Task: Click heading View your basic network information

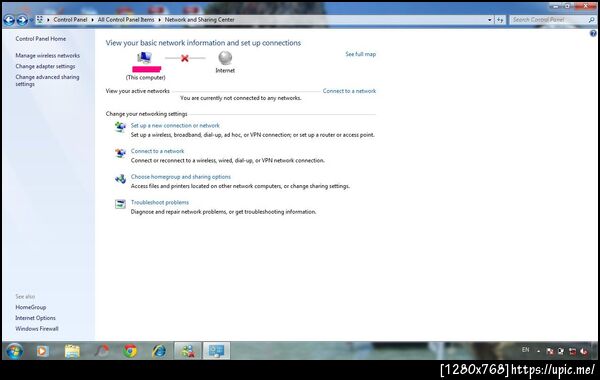Action: pos(203,43)
